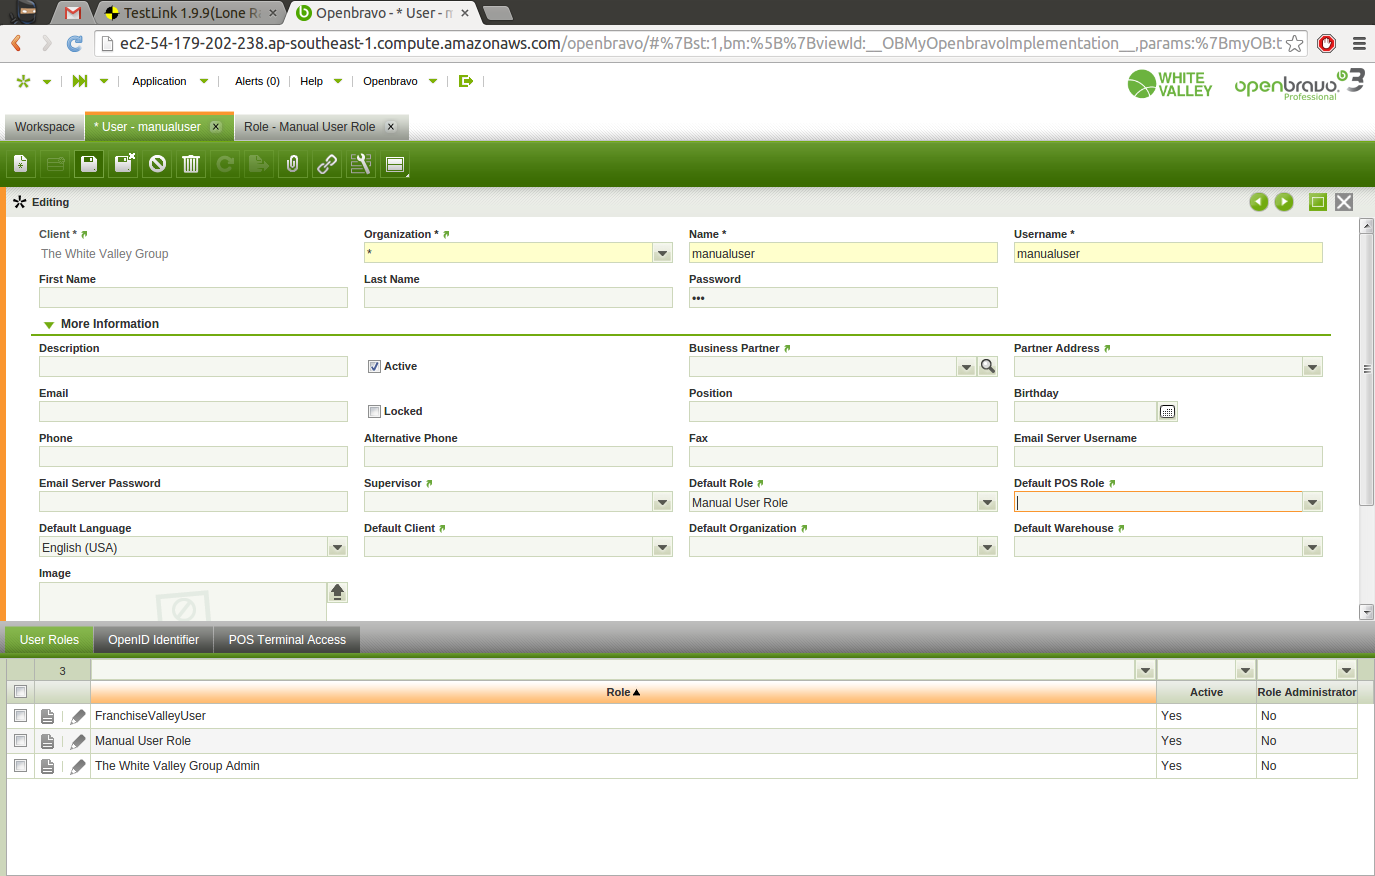1375x876 pixels.
Task: Open attachments with the paperclip icon
Action: [292, 164]
